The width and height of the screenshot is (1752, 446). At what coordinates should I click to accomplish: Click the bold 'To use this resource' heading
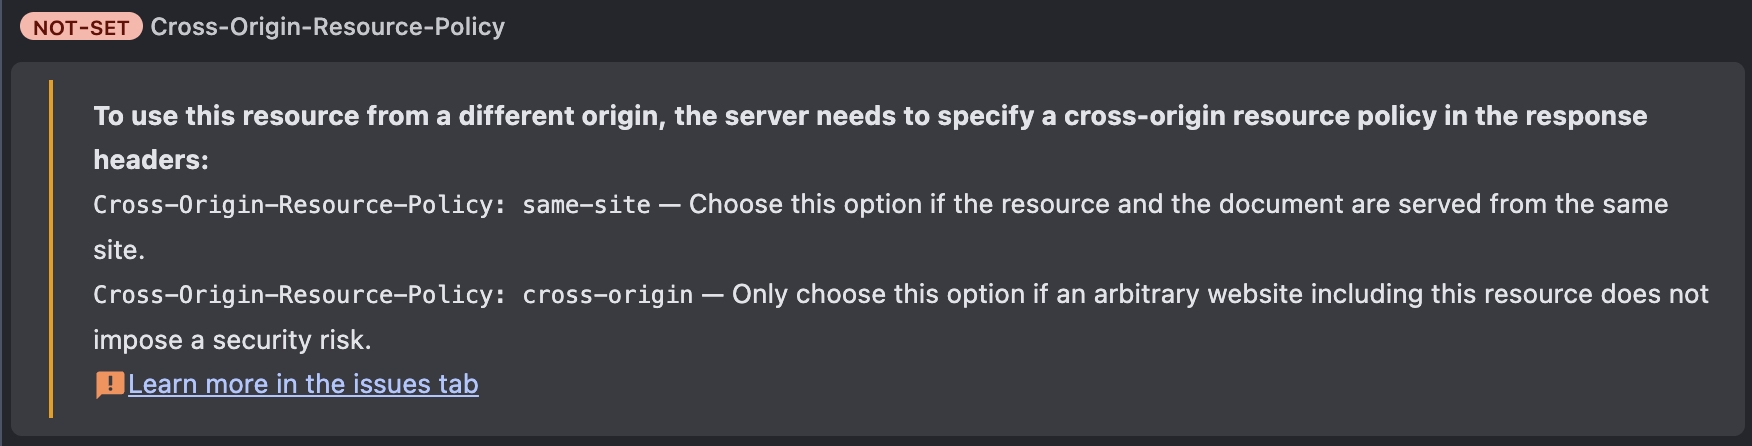click(870, 137)
